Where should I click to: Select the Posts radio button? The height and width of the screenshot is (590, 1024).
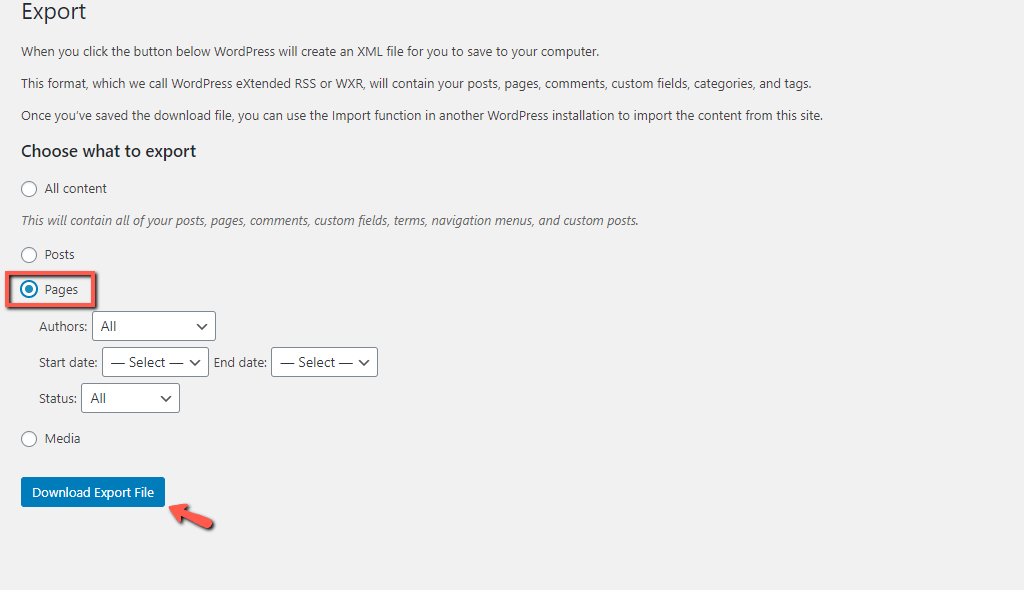[29, 255]
